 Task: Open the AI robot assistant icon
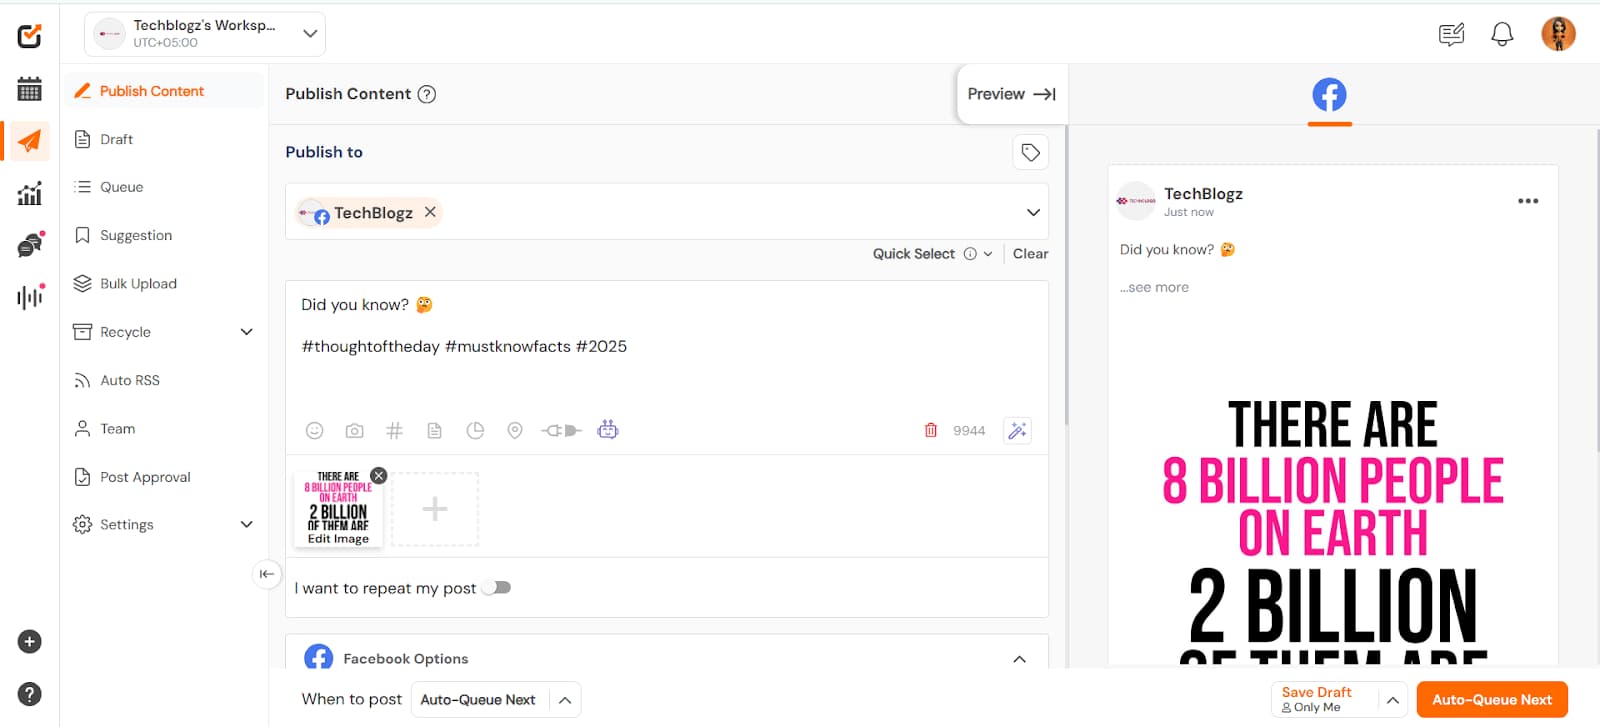click(x=608, y=430)
